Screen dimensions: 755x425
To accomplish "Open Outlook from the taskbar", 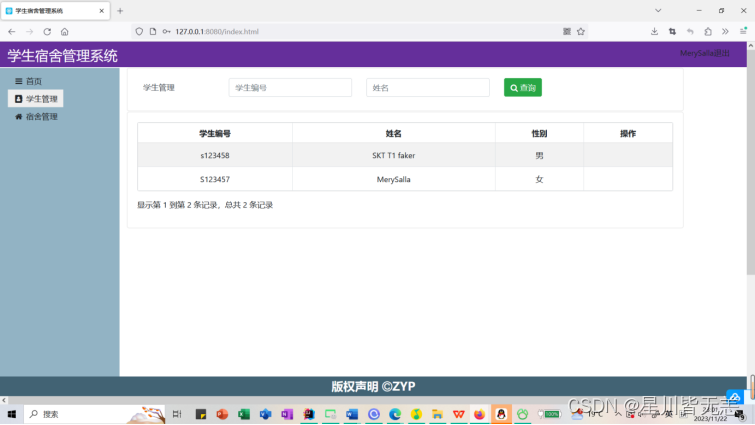I will 265,414.
